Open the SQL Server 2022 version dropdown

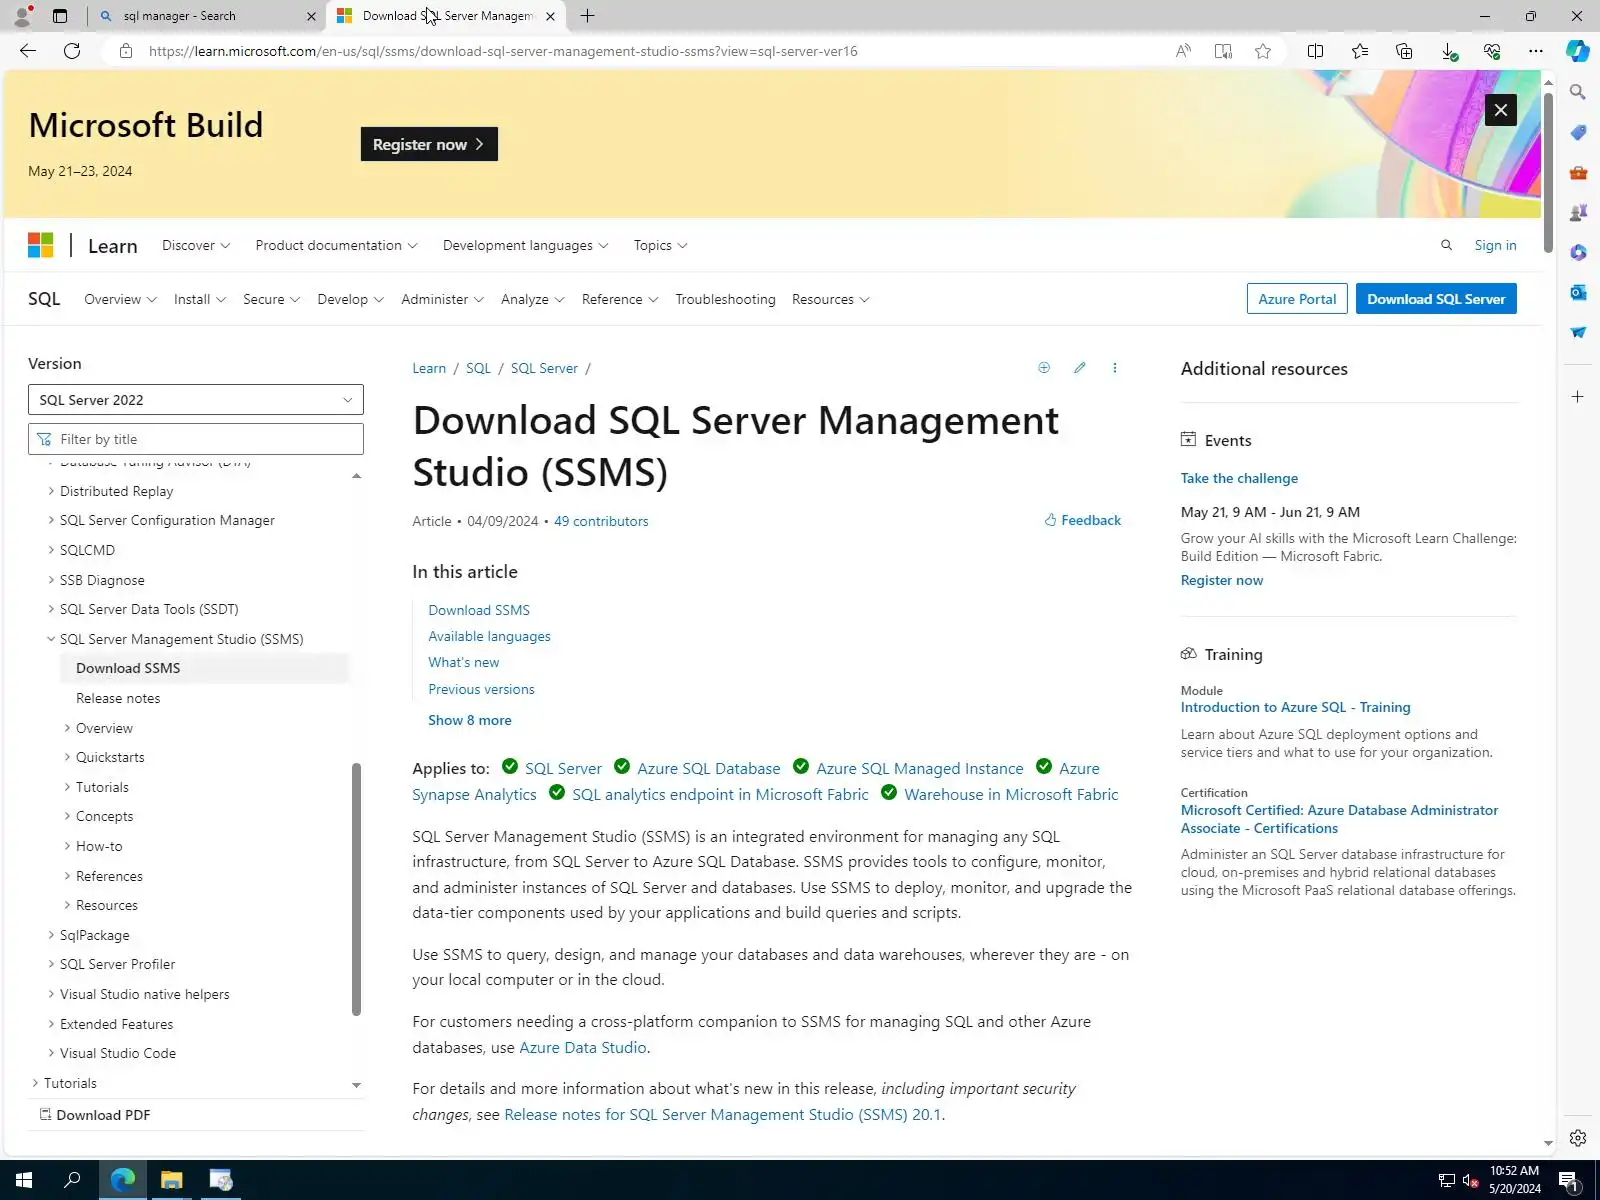(196, 400)
